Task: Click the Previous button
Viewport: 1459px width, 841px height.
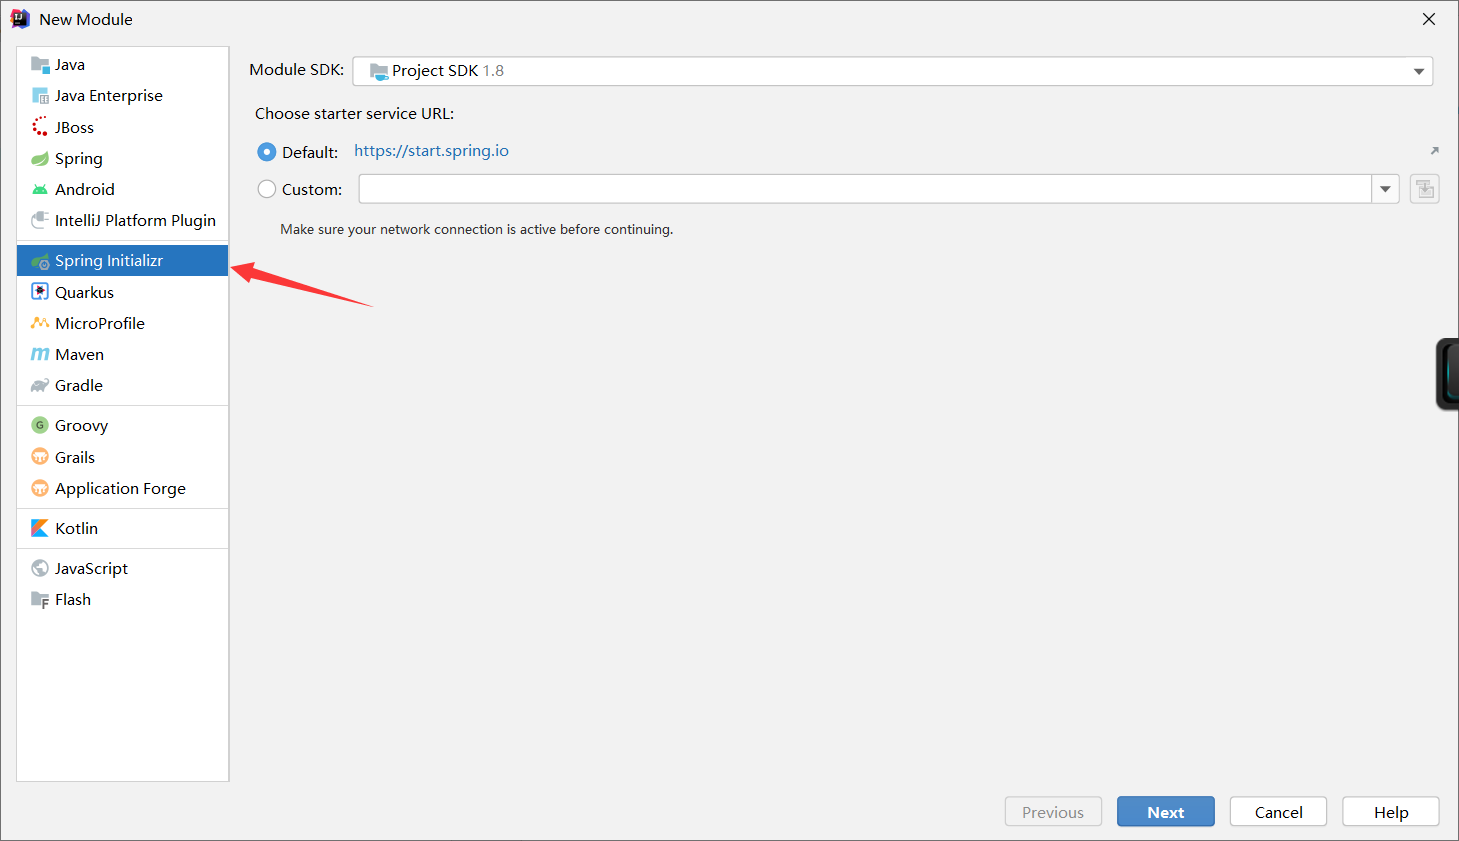Action: [x=1053, y=812]
